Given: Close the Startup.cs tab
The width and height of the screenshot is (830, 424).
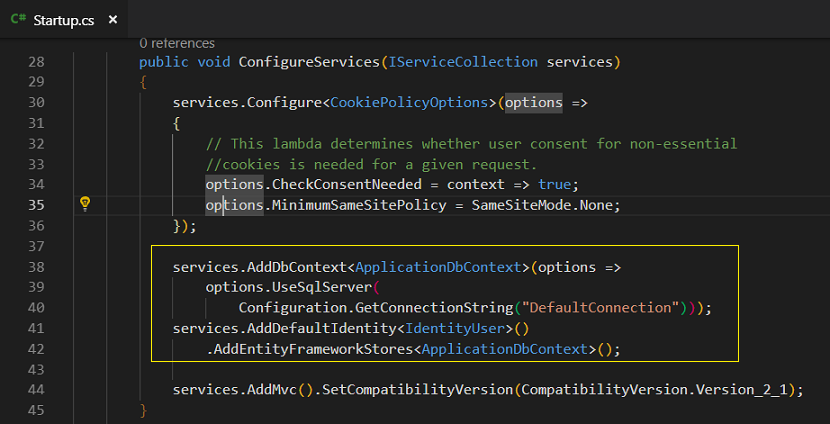Looking at the screenshot, I should (113, 20).
